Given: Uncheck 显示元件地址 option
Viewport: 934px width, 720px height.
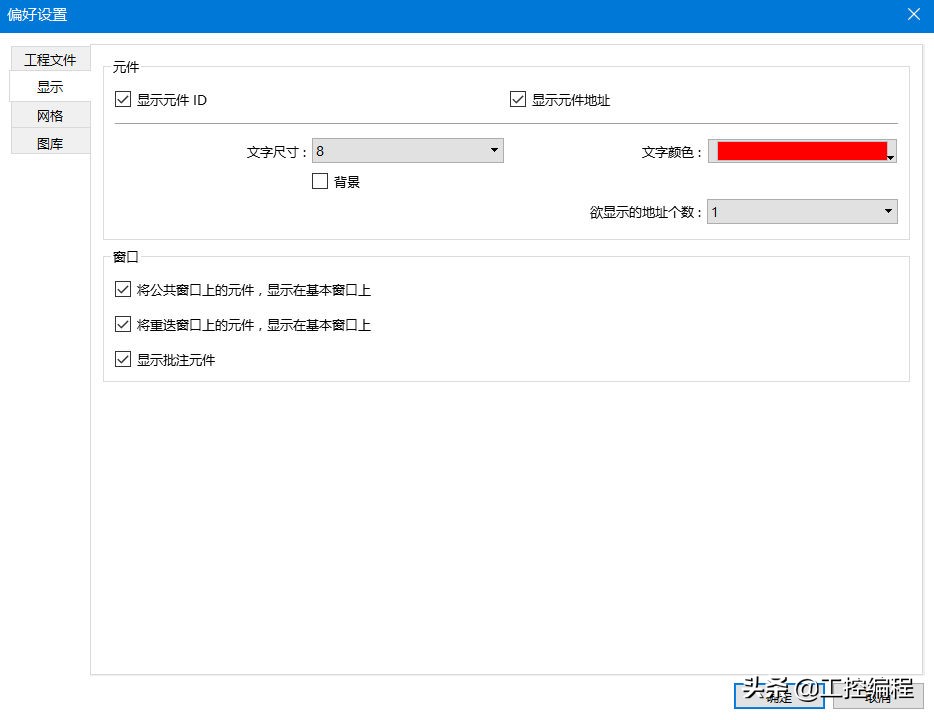Looking at the screenshot, I should (x=518, y=99).
